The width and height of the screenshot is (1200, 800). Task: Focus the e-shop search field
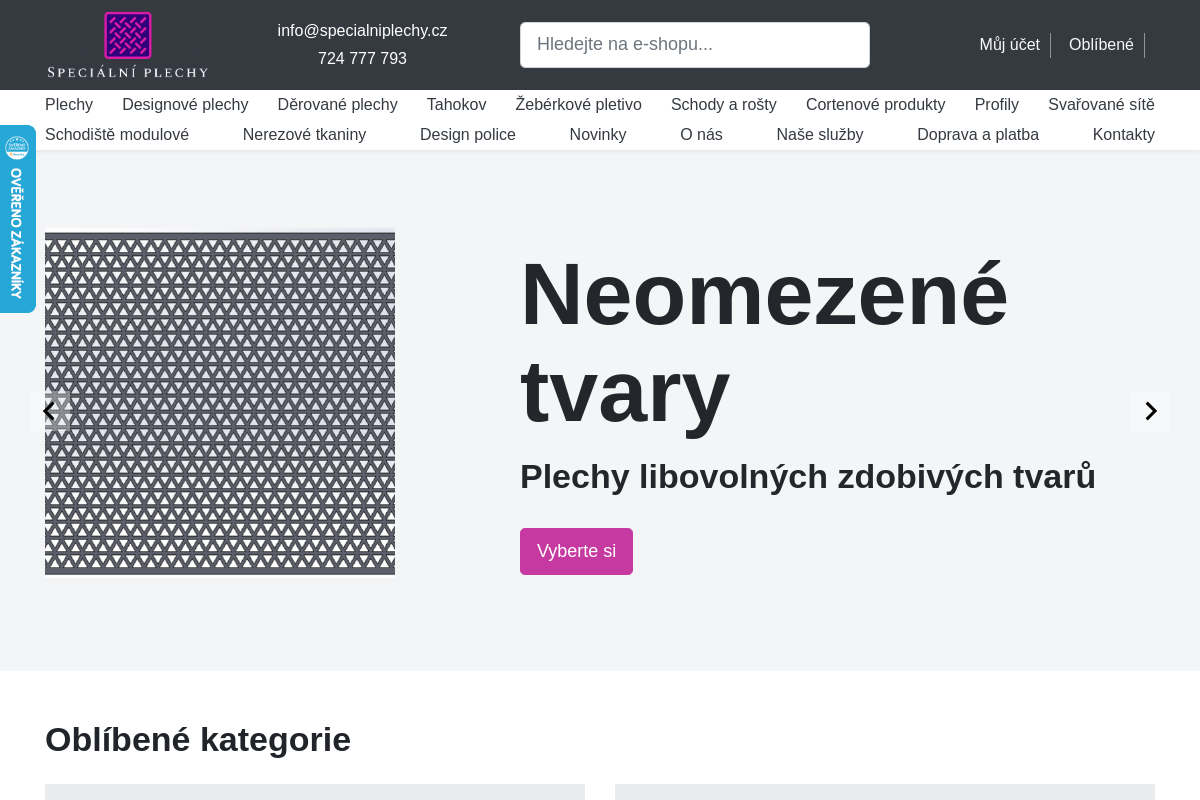click(x=695, y=45)
